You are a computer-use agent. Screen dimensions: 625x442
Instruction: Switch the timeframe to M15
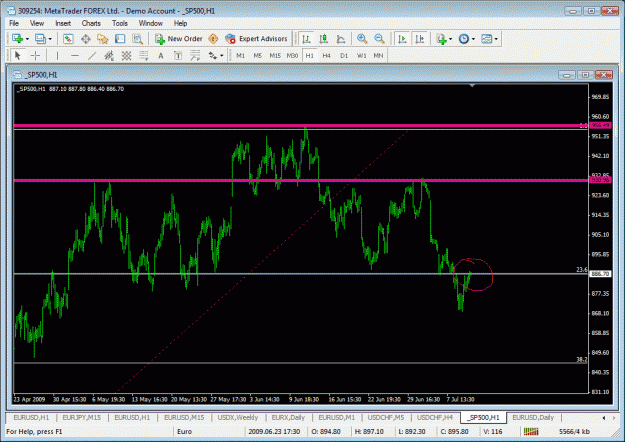coord(275,55)
